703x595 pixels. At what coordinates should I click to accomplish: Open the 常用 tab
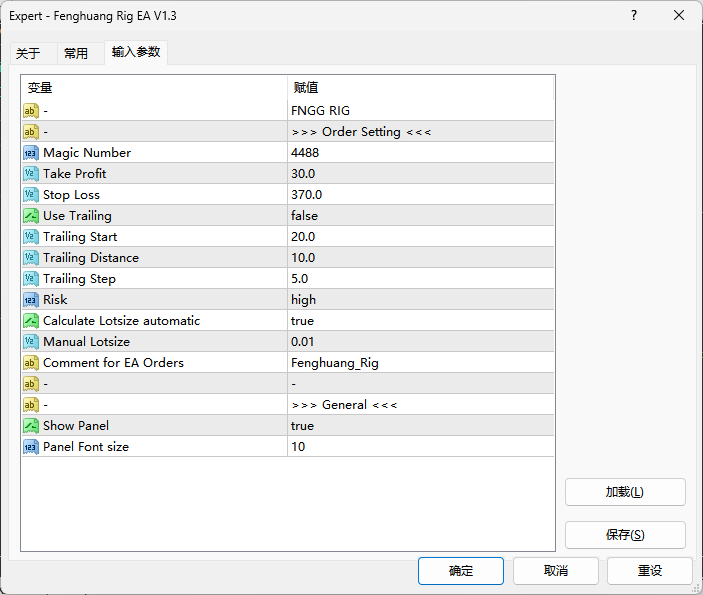tap(76, 54)
